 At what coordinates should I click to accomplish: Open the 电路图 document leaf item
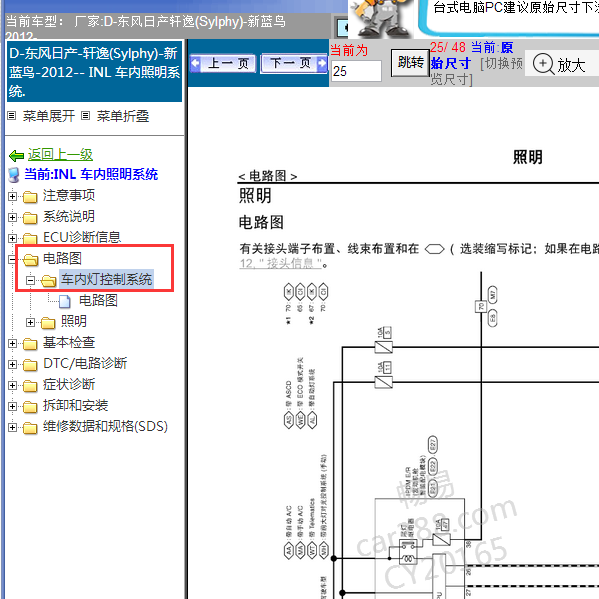click(98, 301)
